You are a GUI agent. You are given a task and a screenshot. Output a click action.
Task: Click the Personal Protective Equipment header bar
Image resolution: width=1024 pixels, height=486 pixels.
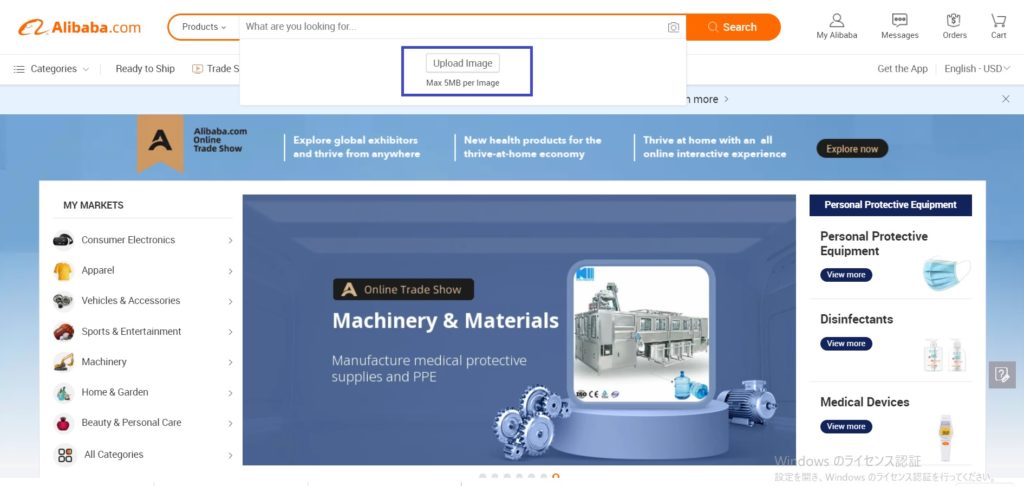click(891, 205)
